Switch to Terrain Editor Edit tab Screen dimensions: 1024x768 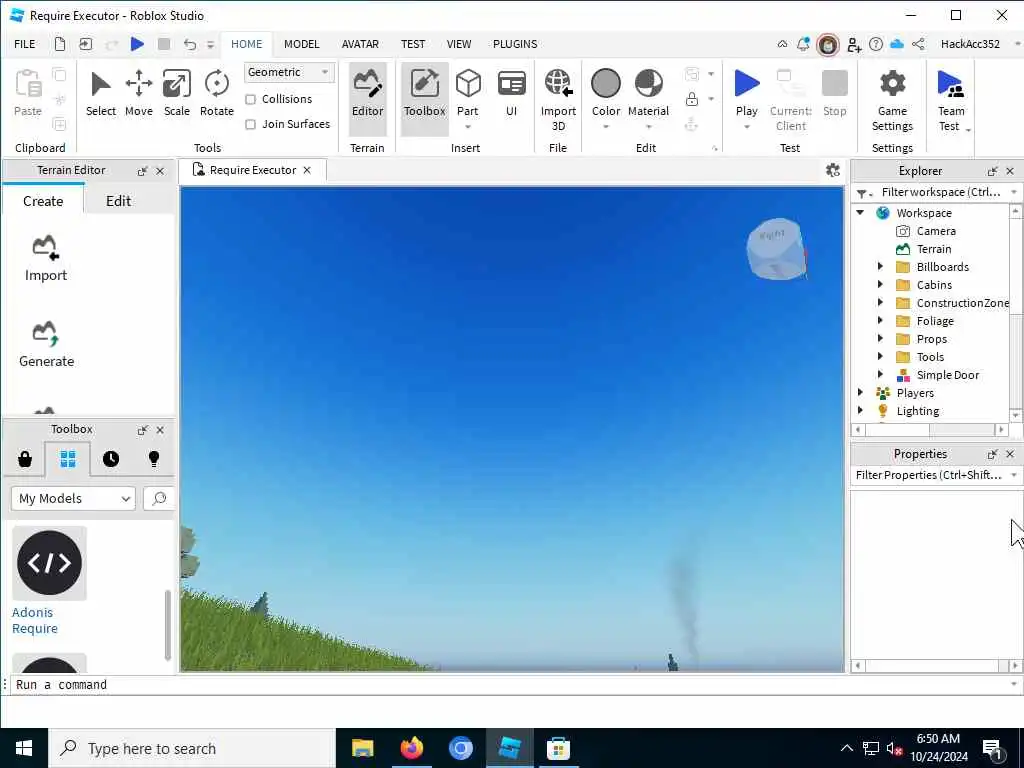(118, 201)
